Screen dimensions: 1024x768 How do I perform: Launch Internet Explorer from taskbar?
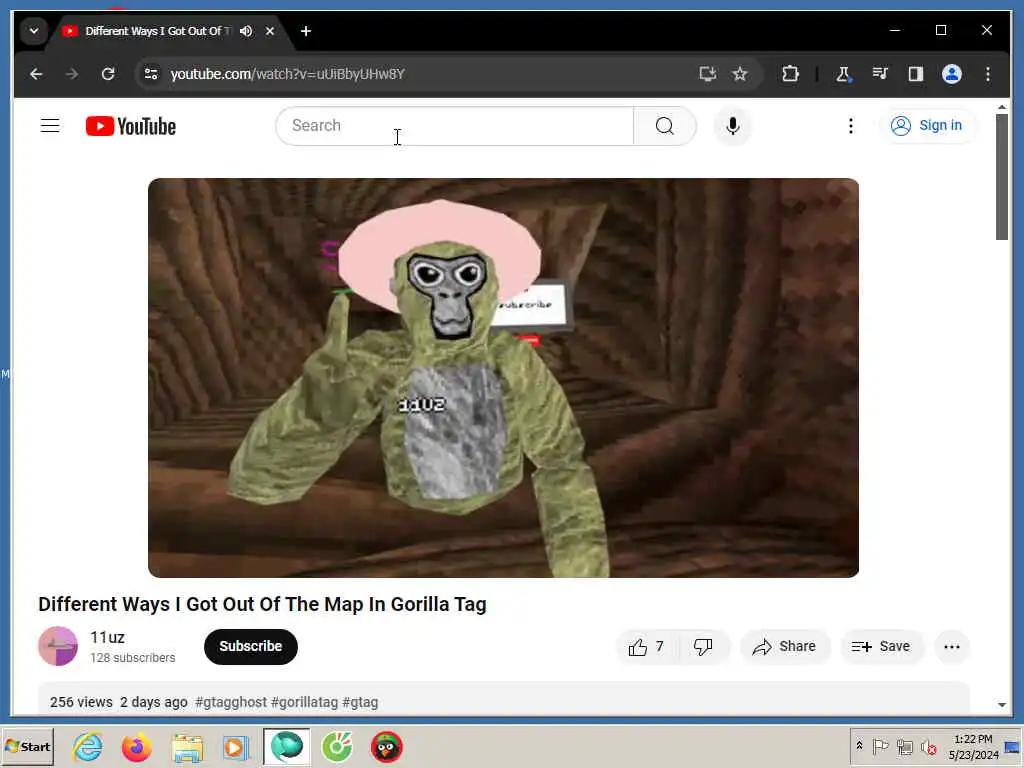pyautogui.click(x=88, y=747)
